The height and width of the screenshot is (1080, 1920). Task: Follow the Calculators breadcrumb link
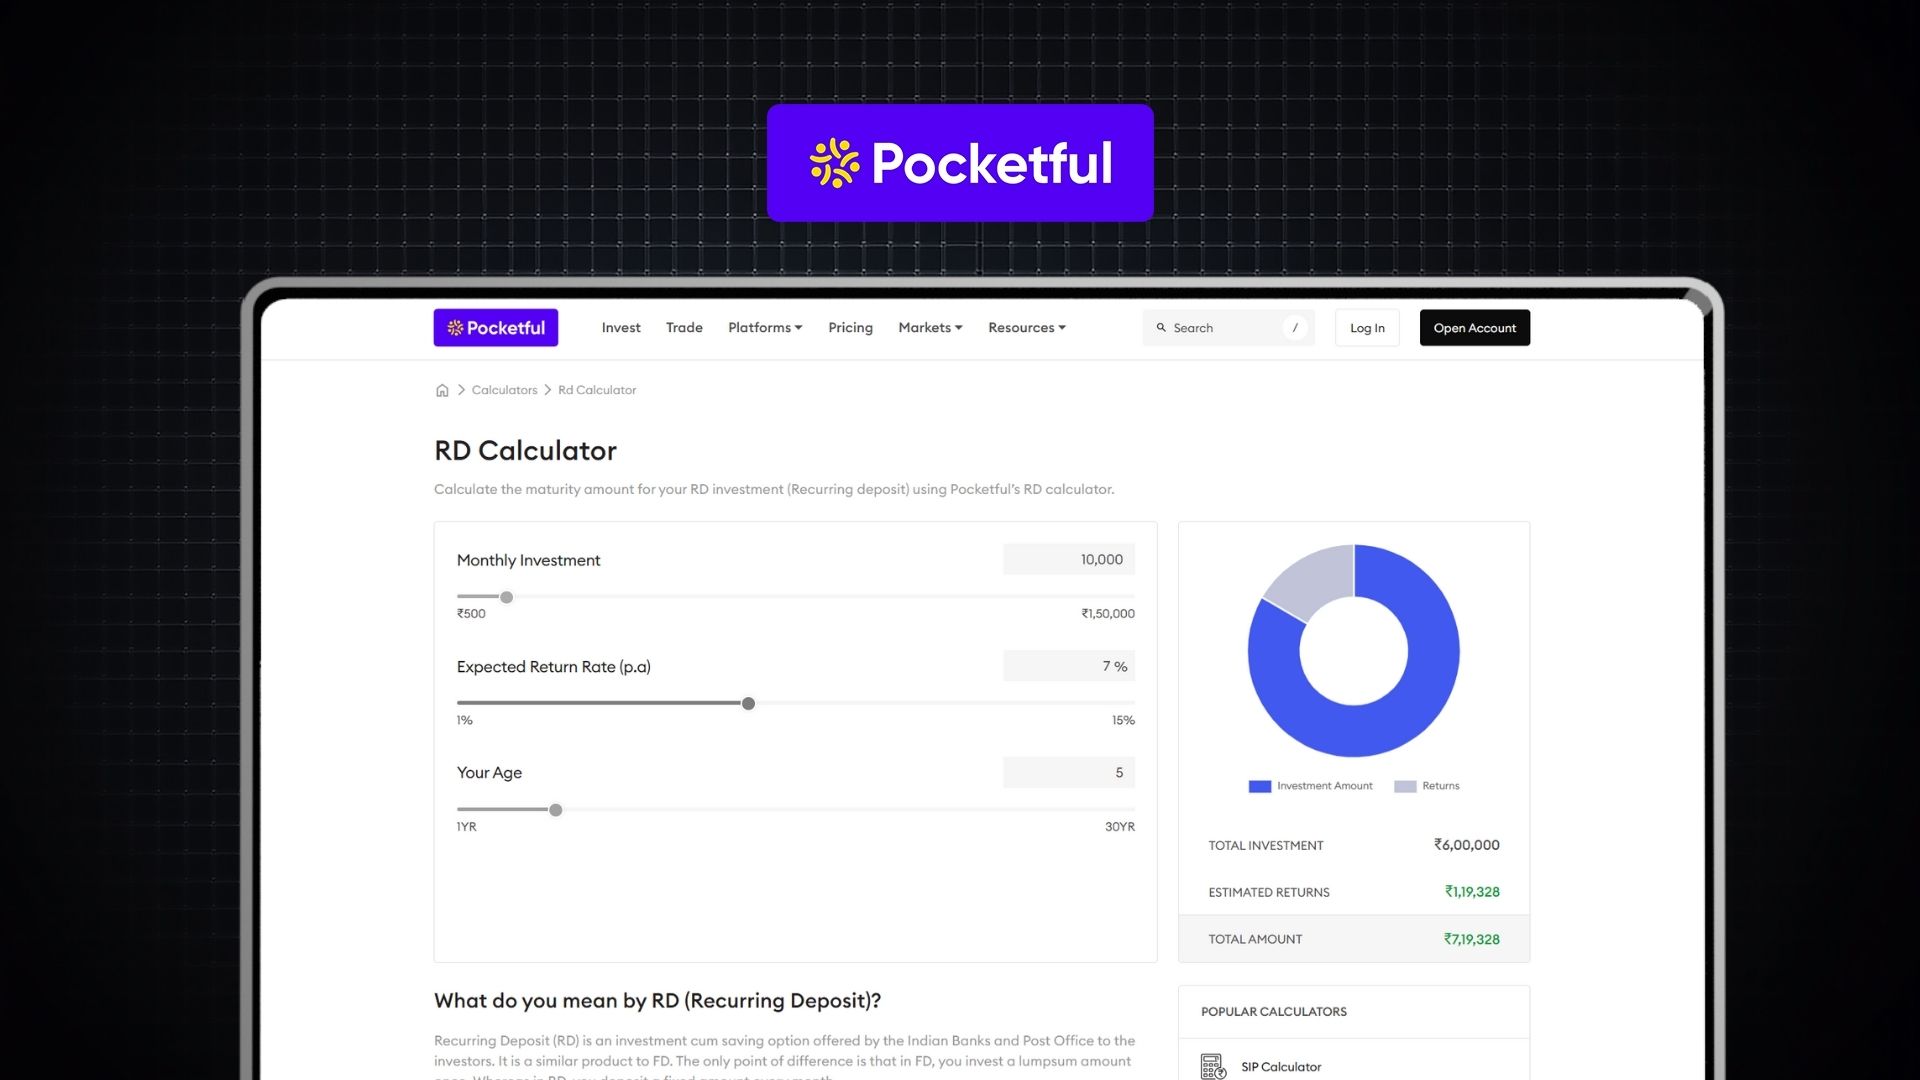point(504,390)
